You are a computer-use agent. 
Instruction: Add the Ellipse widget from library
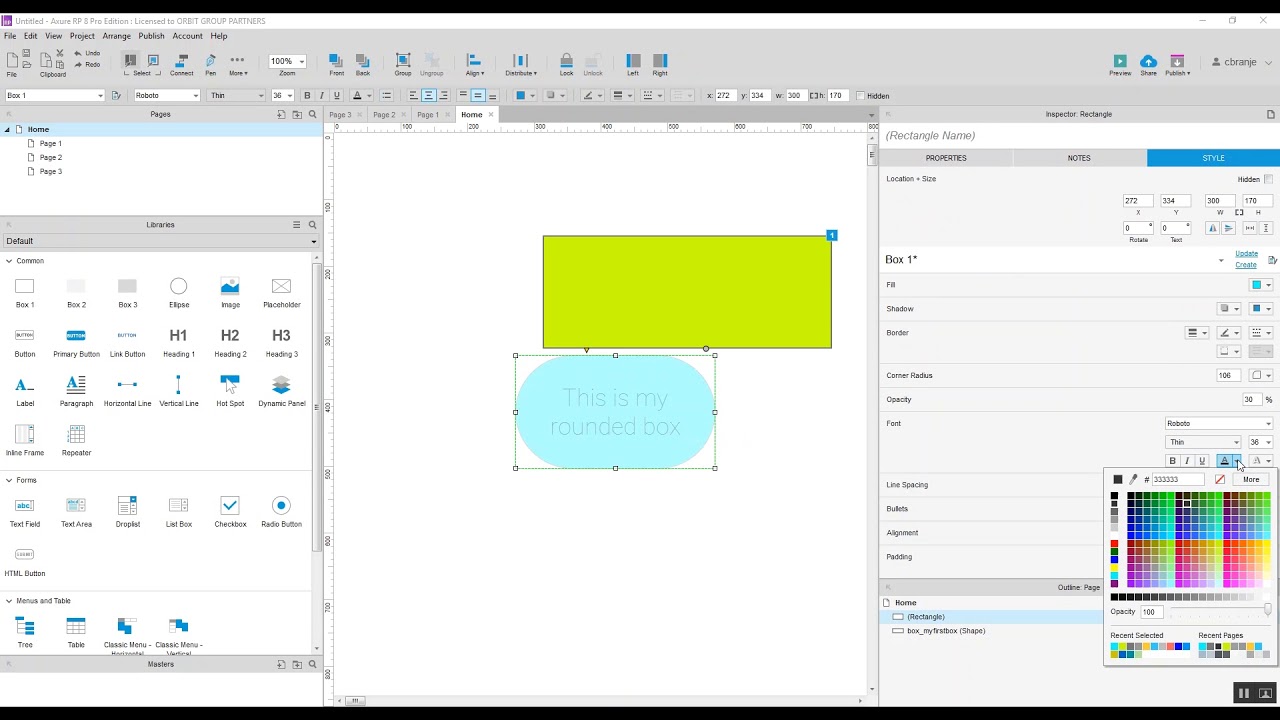pyautogui.click(x=179, y=293)
